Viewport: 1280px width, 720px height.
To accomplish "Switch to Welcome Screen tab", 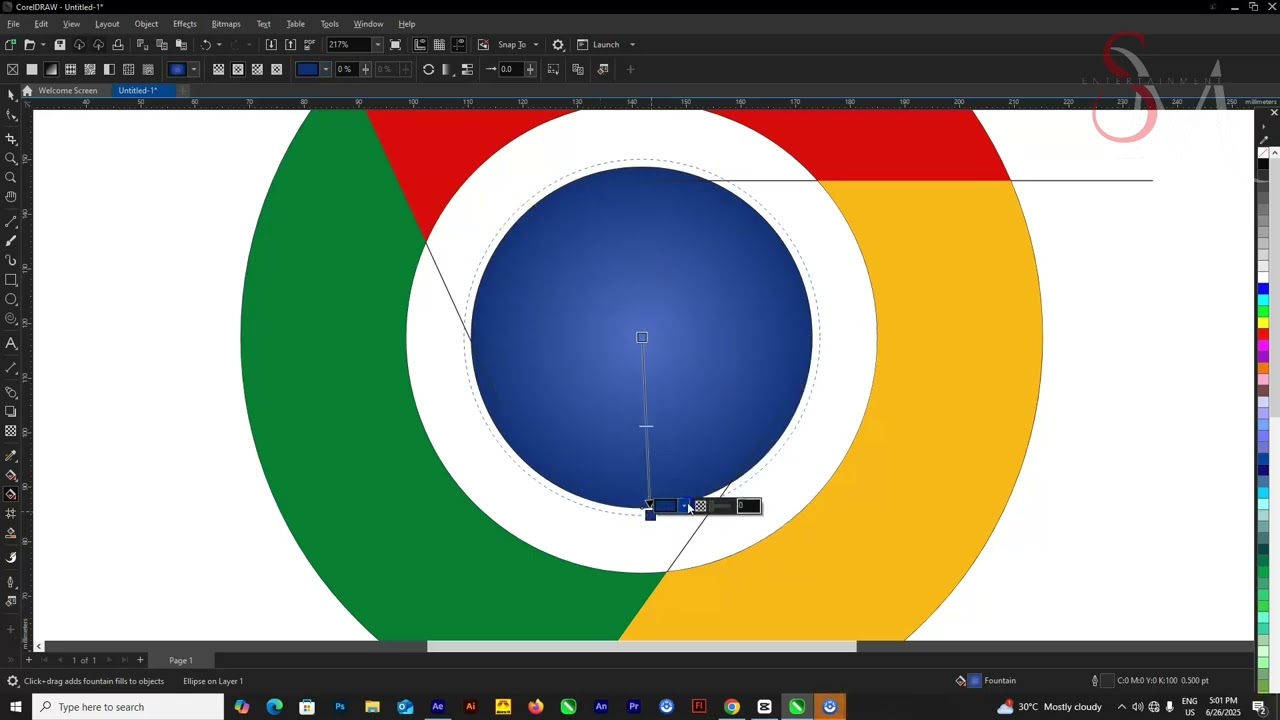I will 68,91.
